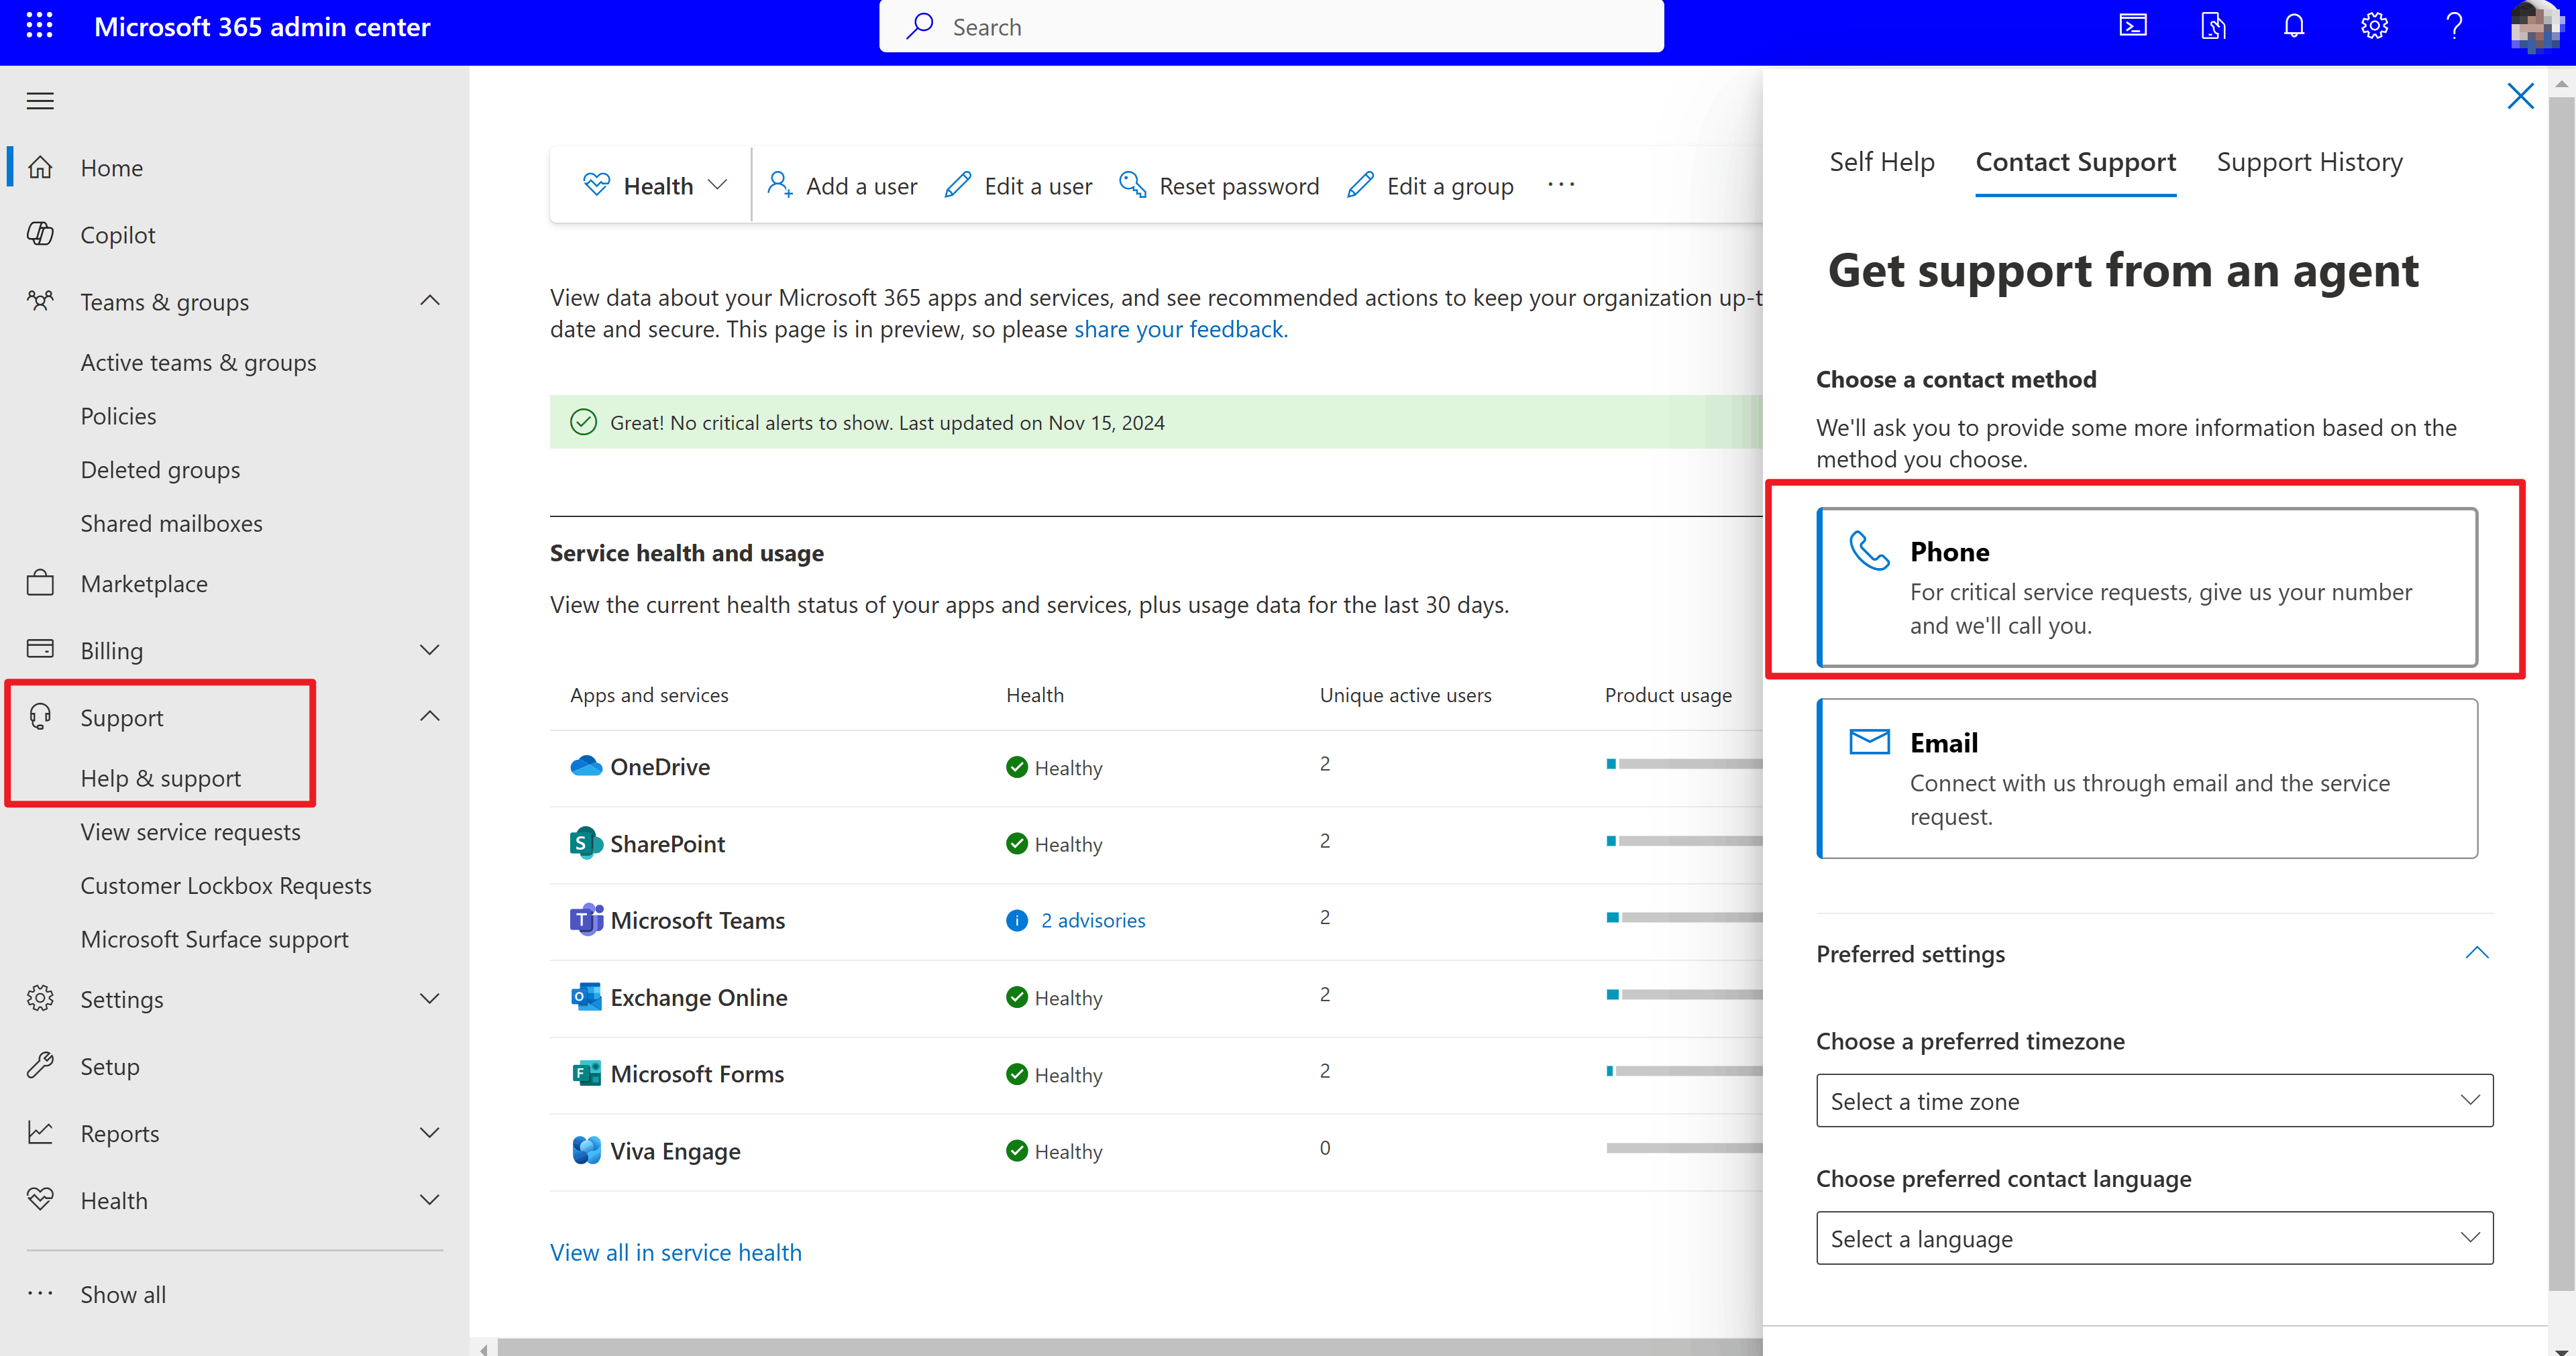The width and height of the screenshot is (2576, 1356).
Task: Click the help question mark icon
Action: point(2454,26)
